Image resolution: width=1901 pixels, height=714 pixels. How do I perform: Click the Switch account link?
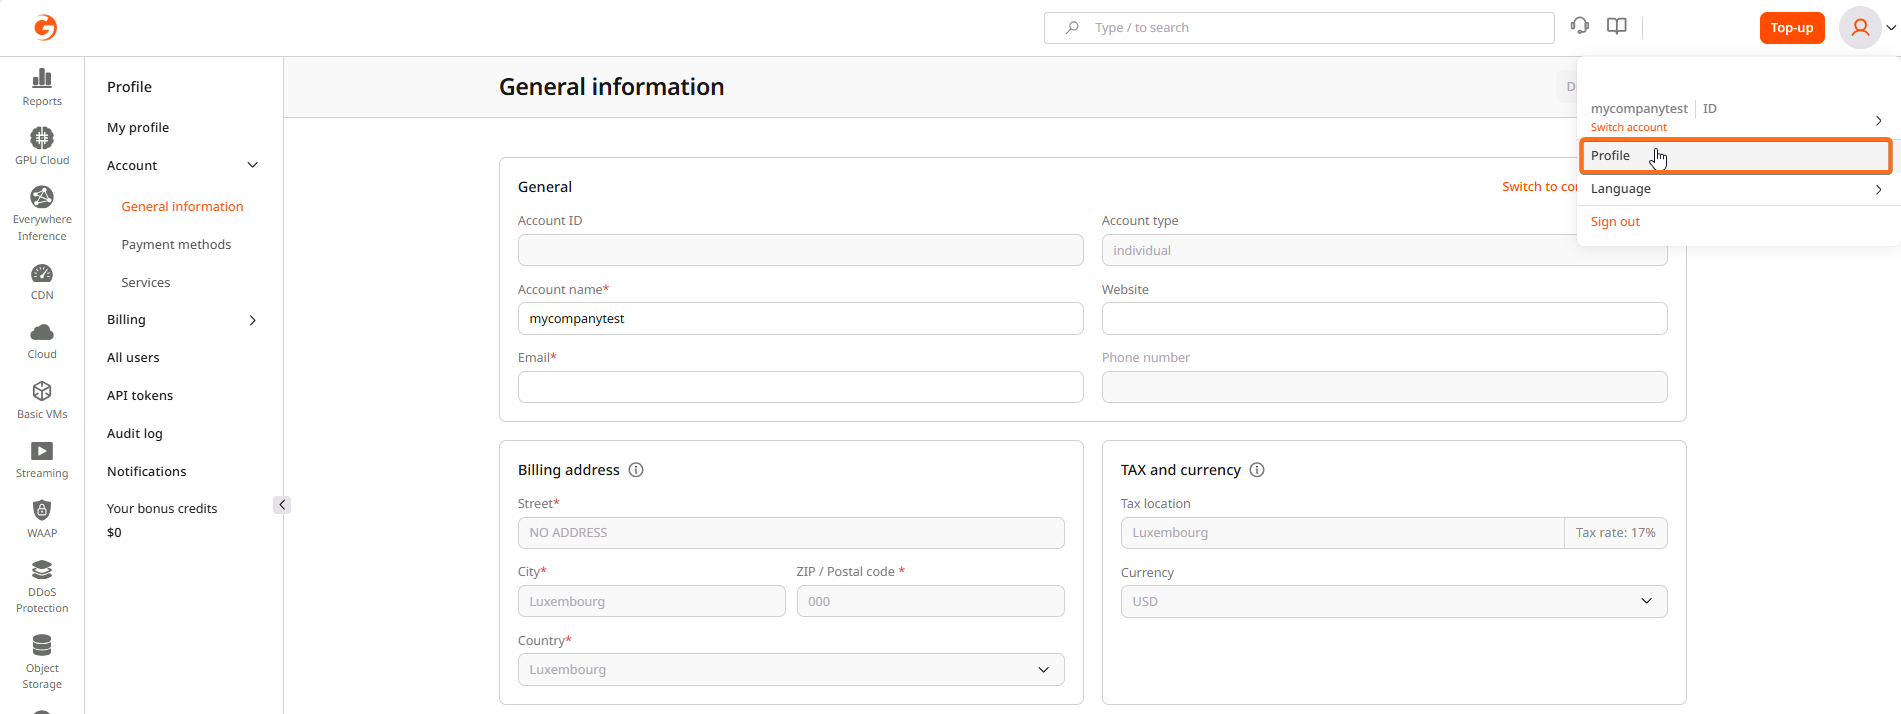click(x=1629, y=128)
